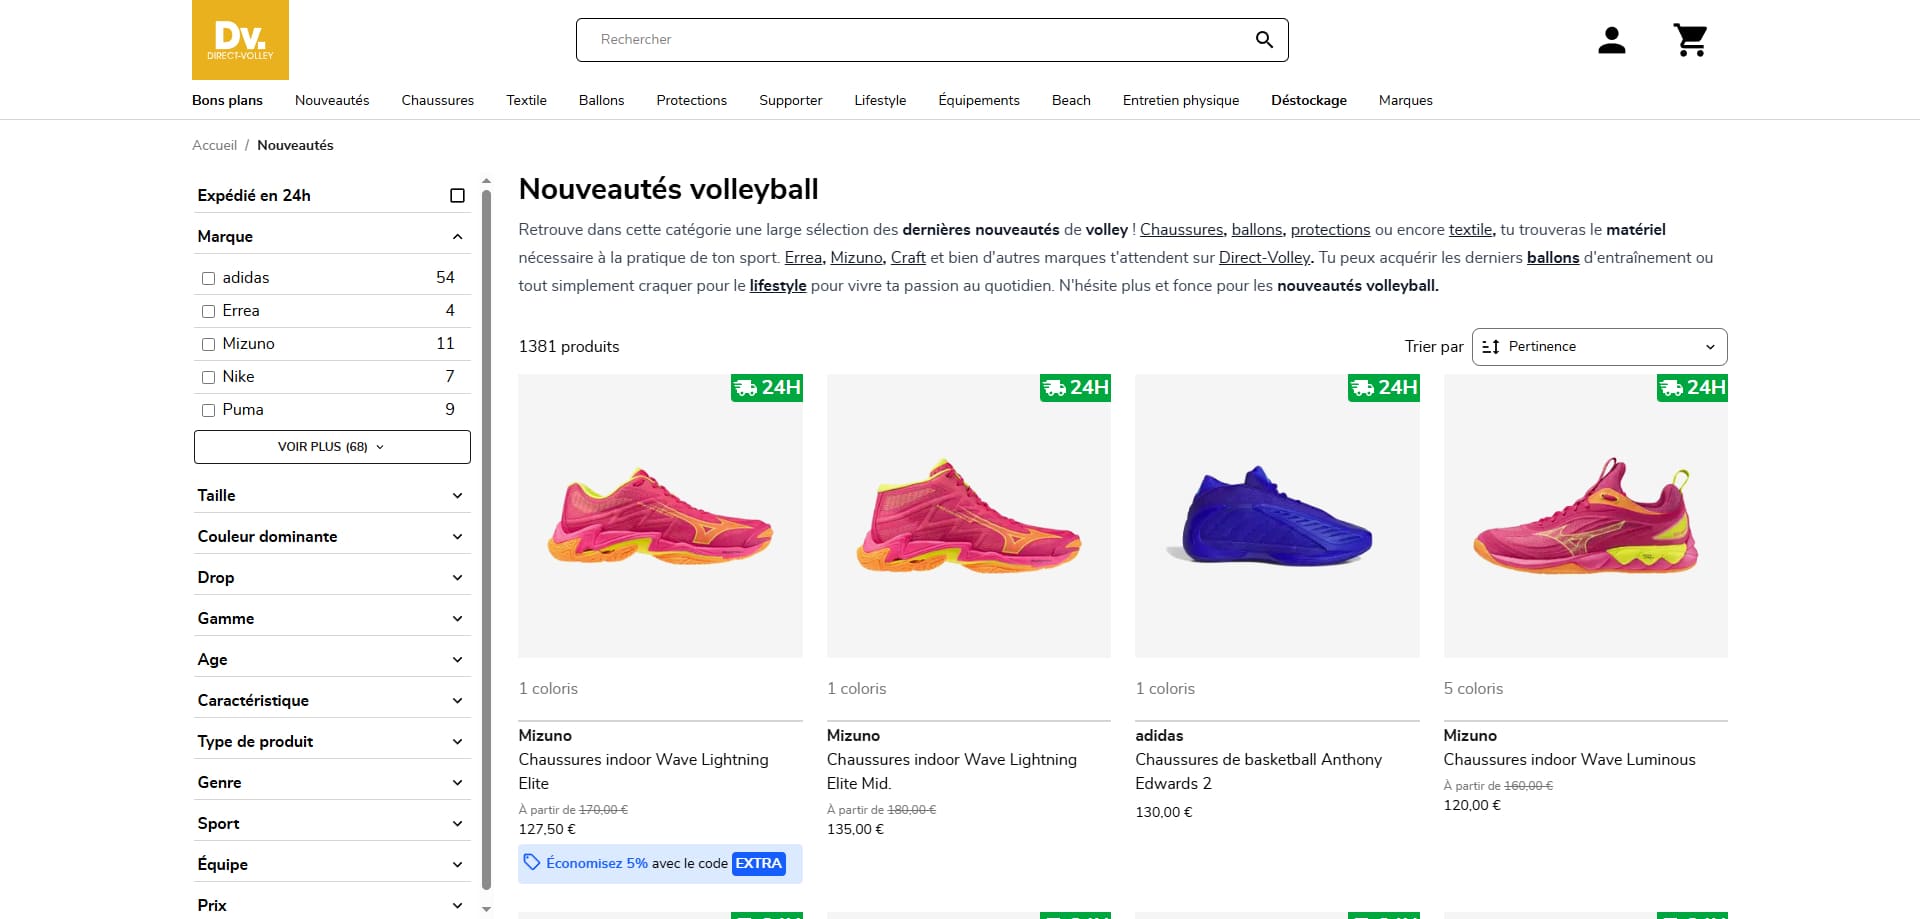Click 24H badge on Wave Luminous card
Image resolution: width=1920 pixels, height=919 pixels.
point(1692,388)
